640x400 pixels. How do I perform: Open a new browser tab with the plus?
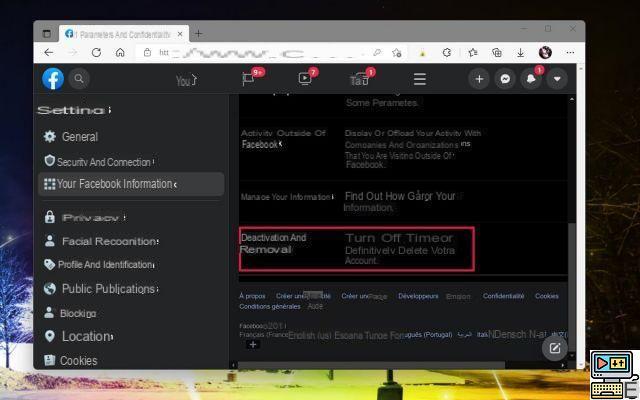tap(198, 34)
